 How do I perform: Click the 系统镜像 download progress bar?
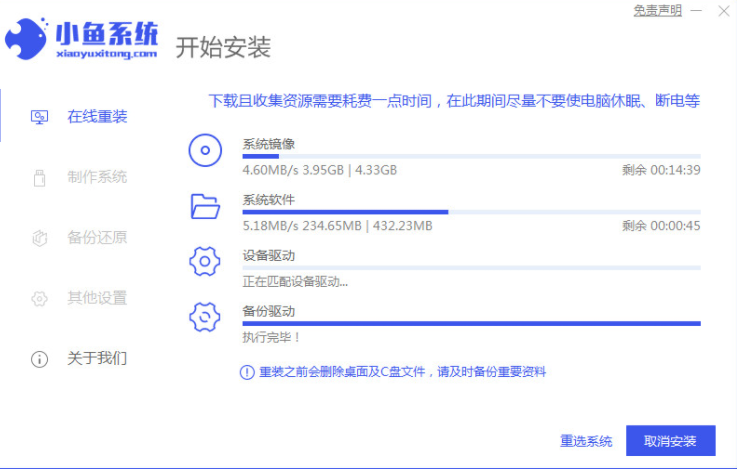pos(471,156)
